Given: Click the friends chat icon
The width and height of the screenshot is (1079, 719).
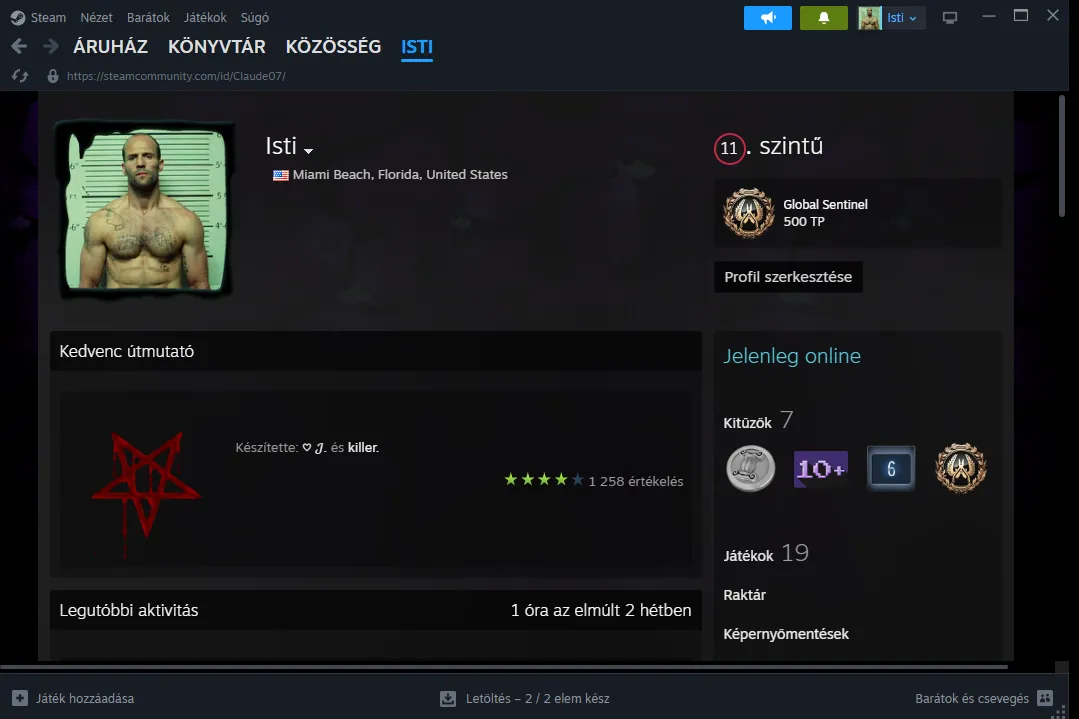Looking at the screenshot, I should pos(1045,698).
